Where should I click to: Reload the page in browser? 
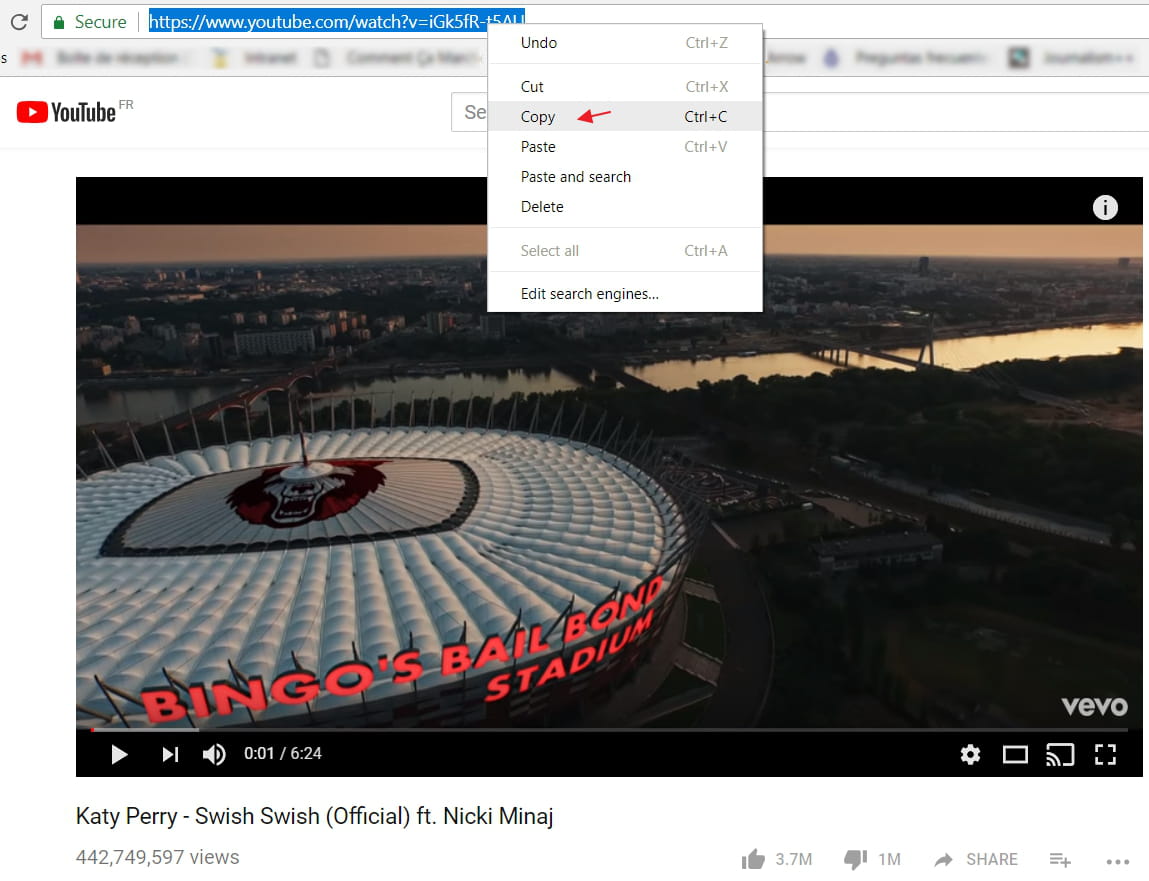tap(18, 21)
